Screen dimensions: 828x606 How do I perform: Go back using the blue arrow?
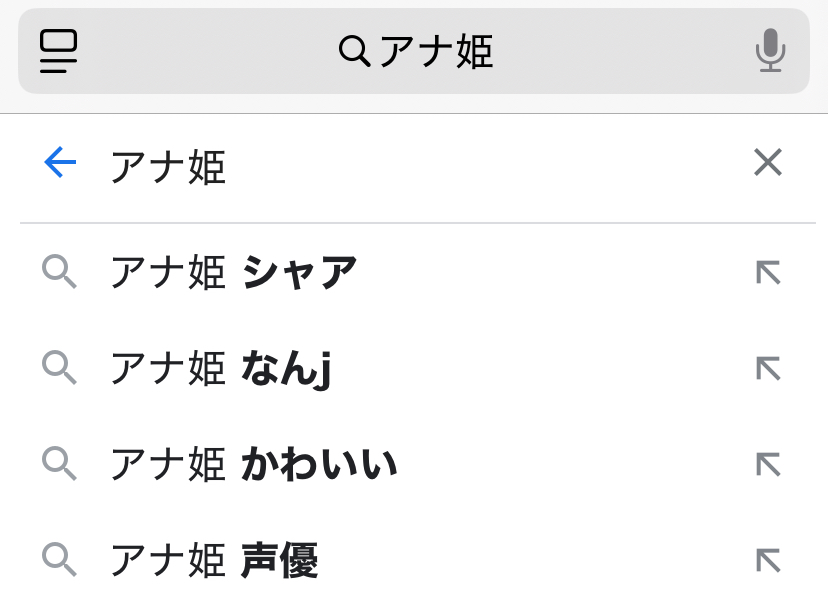(x=60, y=162)
